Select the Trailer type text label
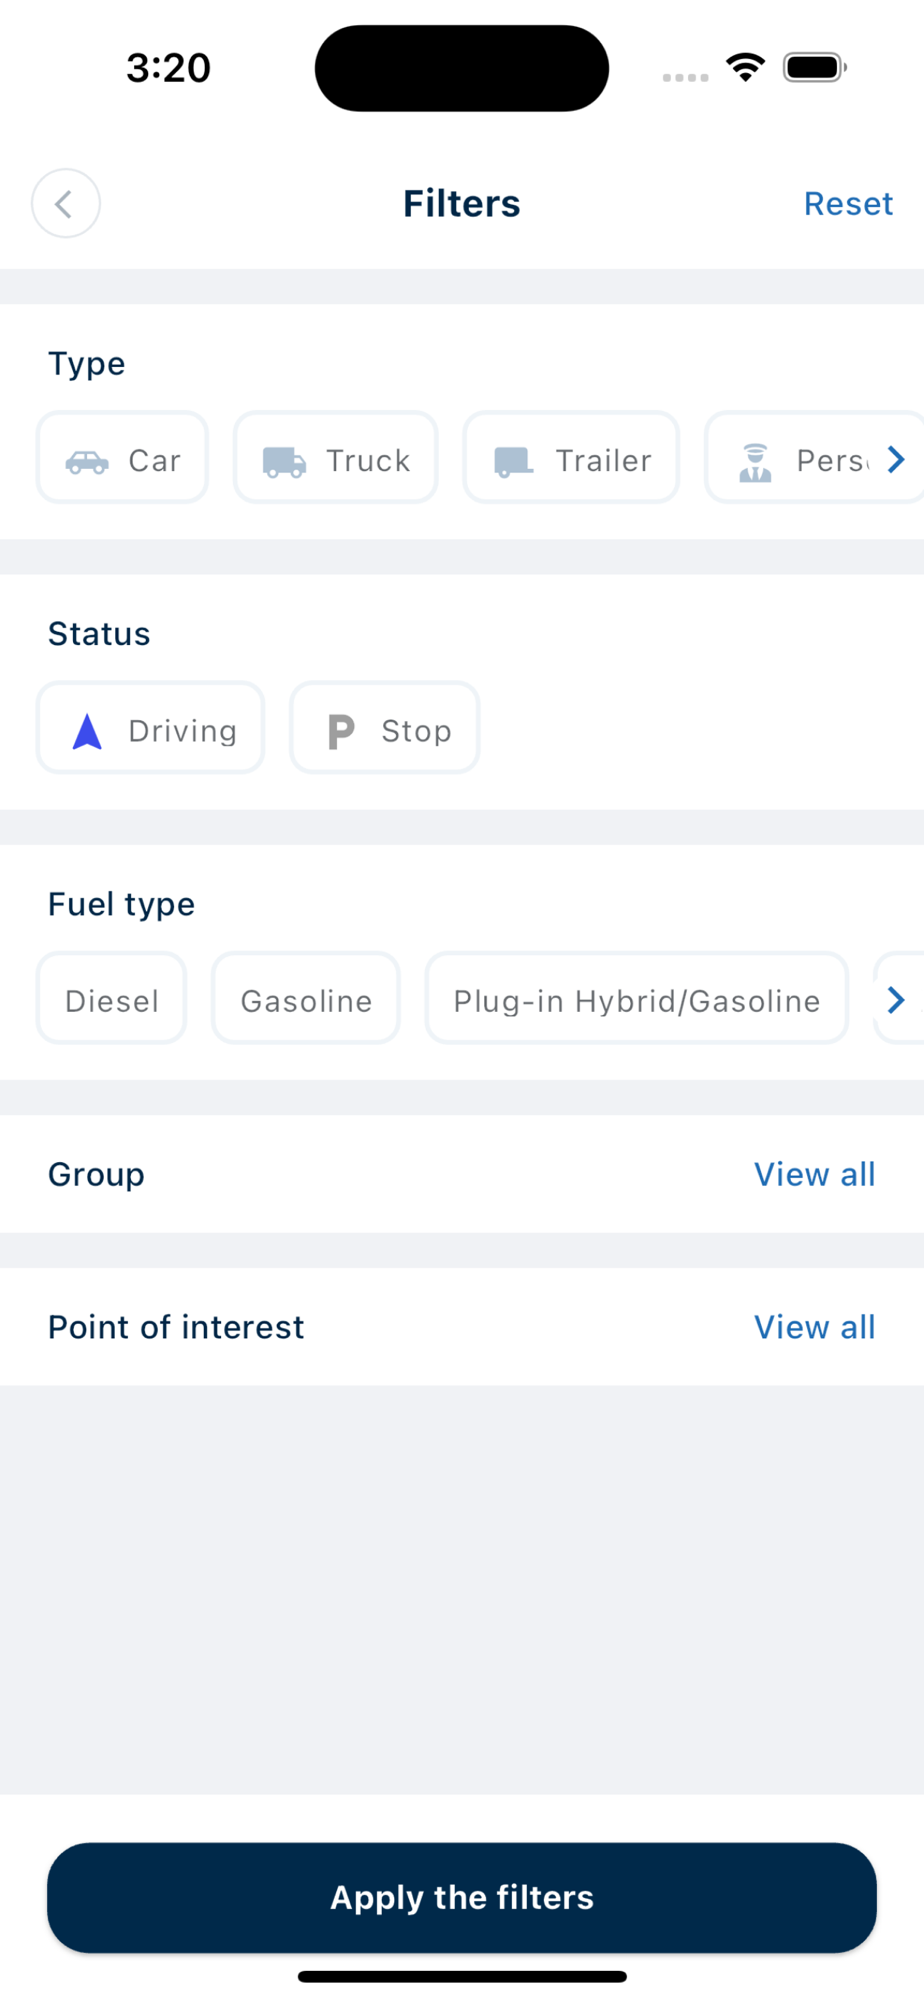Image resolution: width=924 pixels, height=2000 pixels. [x=603, y=461]
